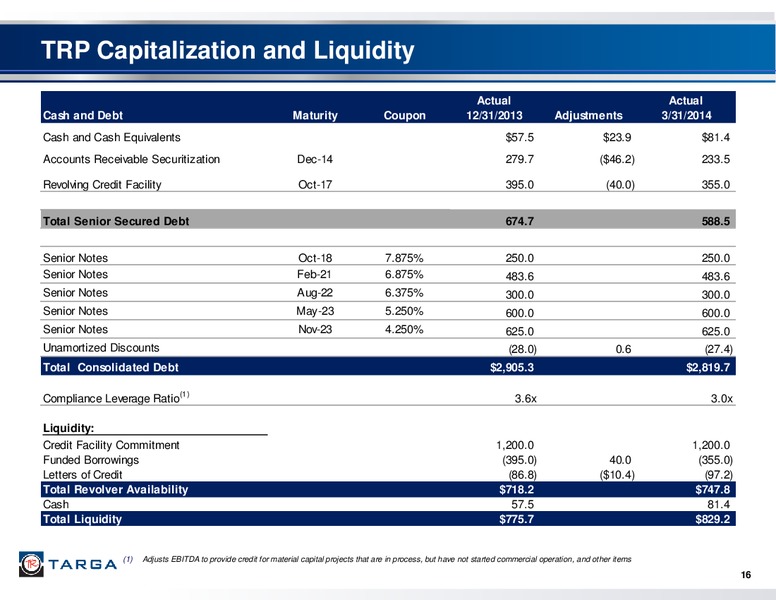The height and width of the screenshot is (600, 776).
Task: Click the '674.7' total secured debt value
Action: (519, 221)
